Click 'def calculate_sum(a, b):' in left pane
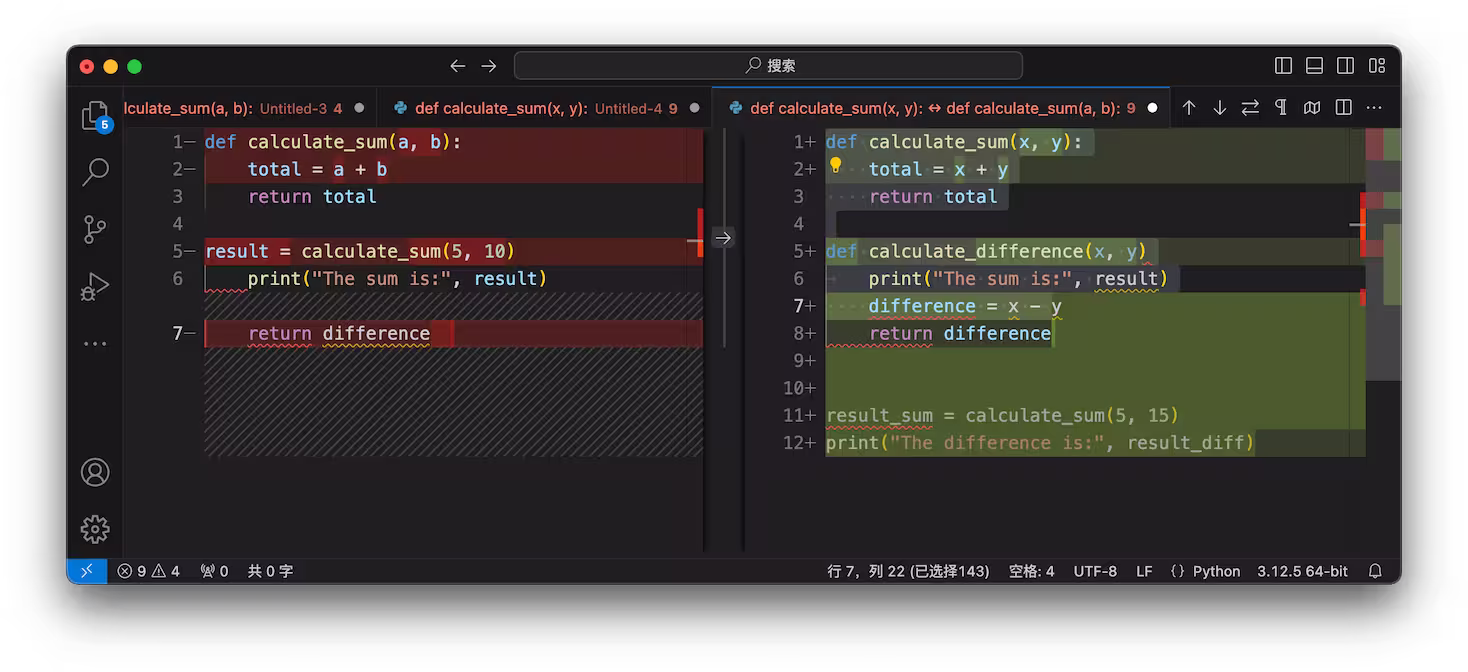This screenshot has height=672, width=1468. 333,142
